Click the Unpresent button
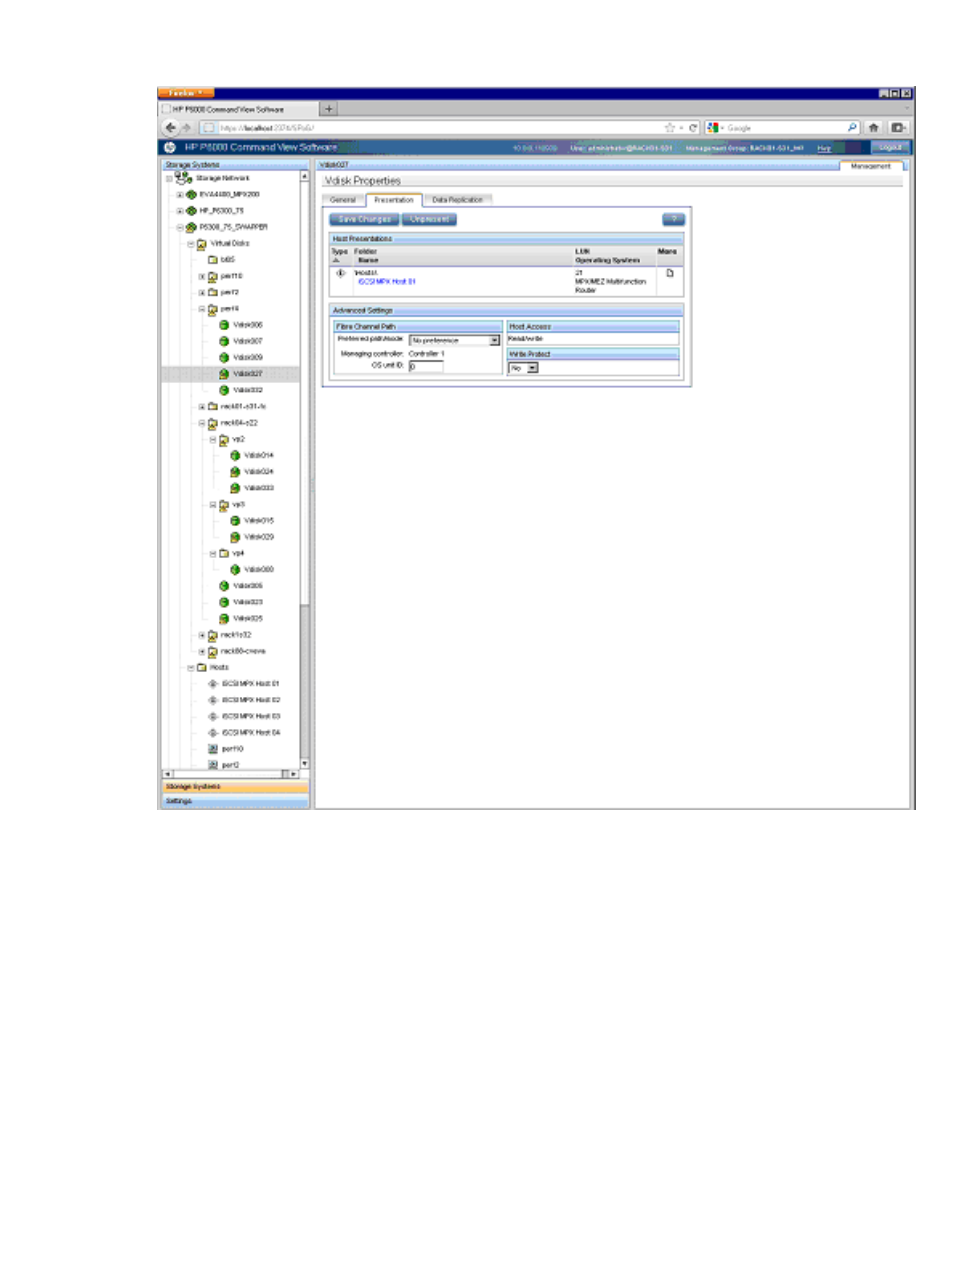The height and width of the screenshot is (1270, 954). pyautogui.click(x=429, y=219)
